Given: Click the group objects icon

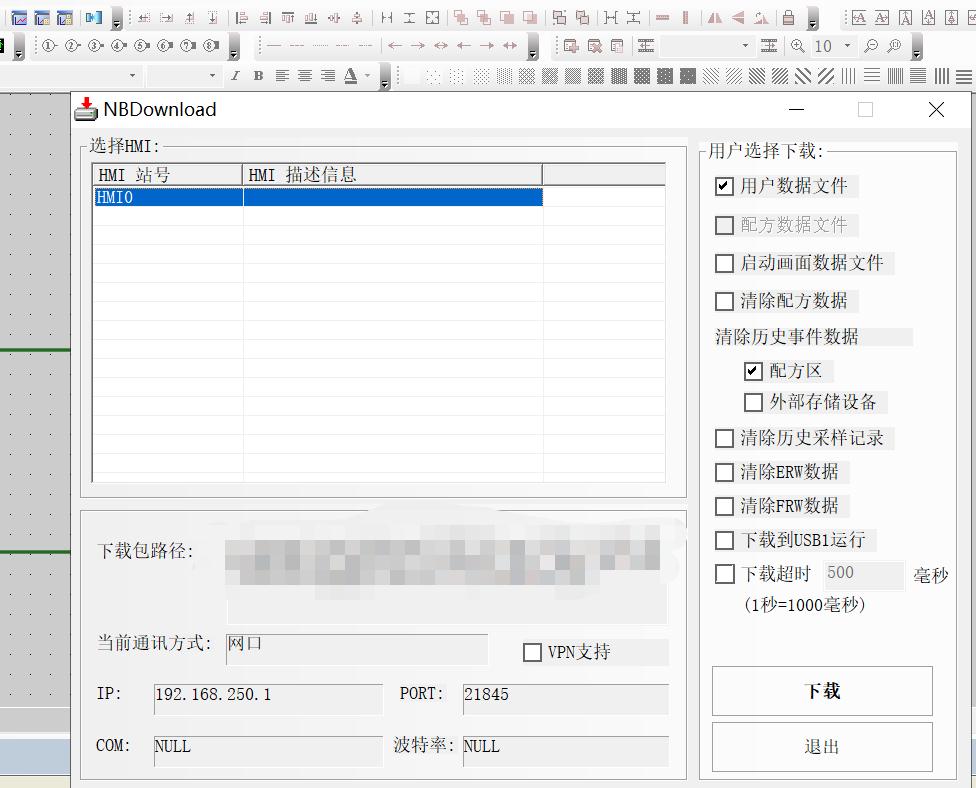Looking at the screenshot, I should [560, 18].
